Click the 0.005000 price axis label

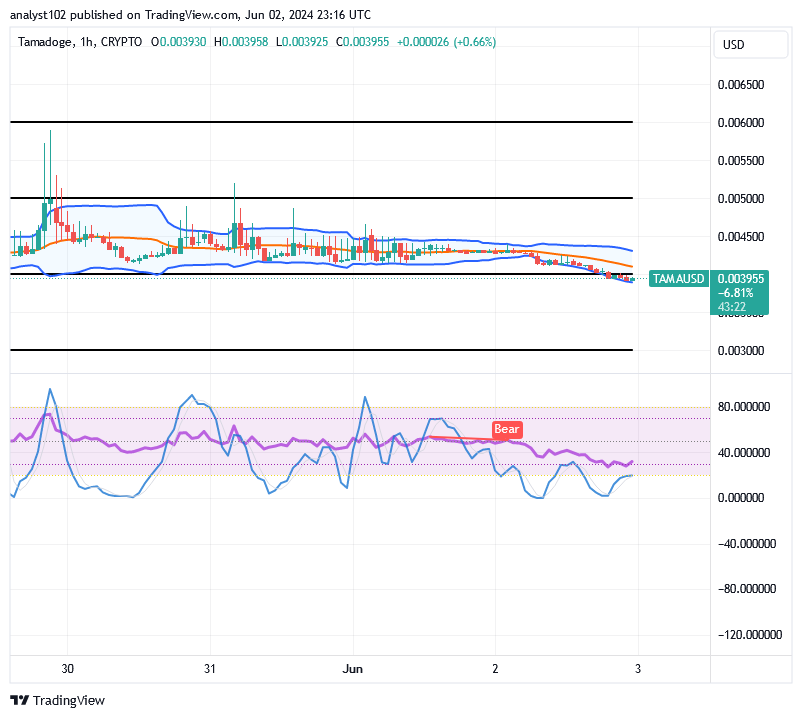coord(741,199)
